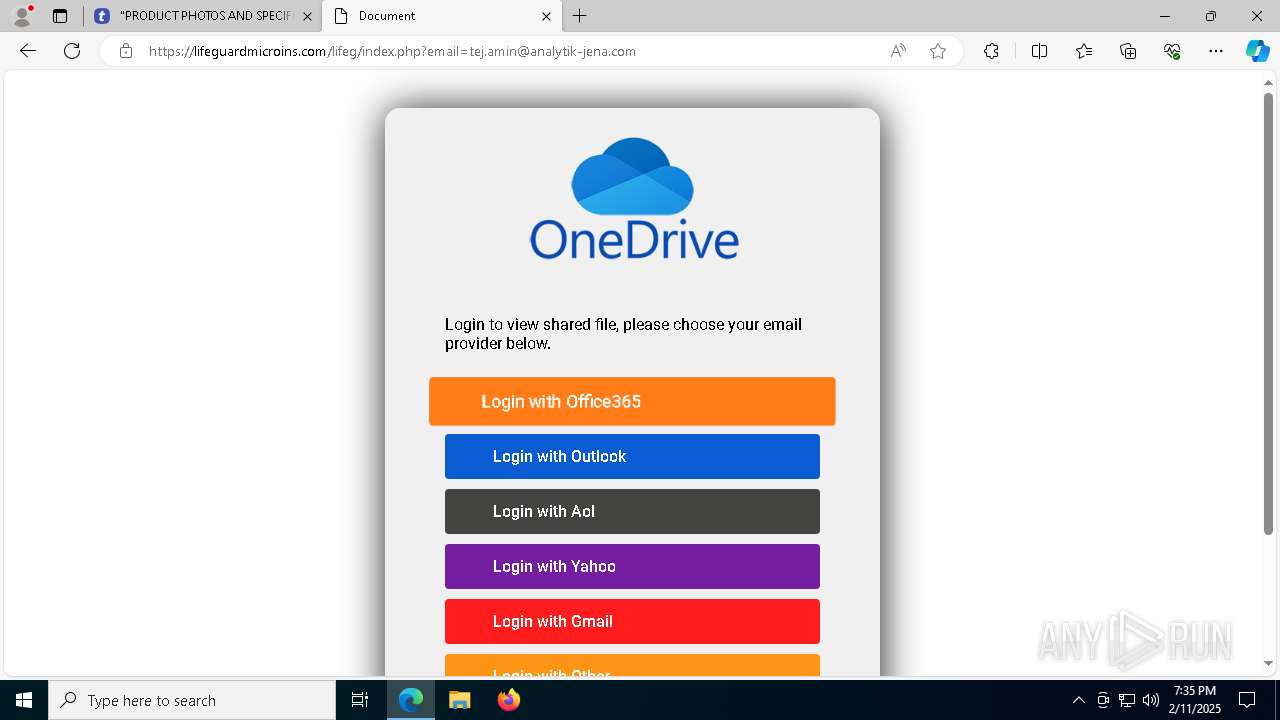
Task: Open the browser profile avatar
Action: click(22, 16)
